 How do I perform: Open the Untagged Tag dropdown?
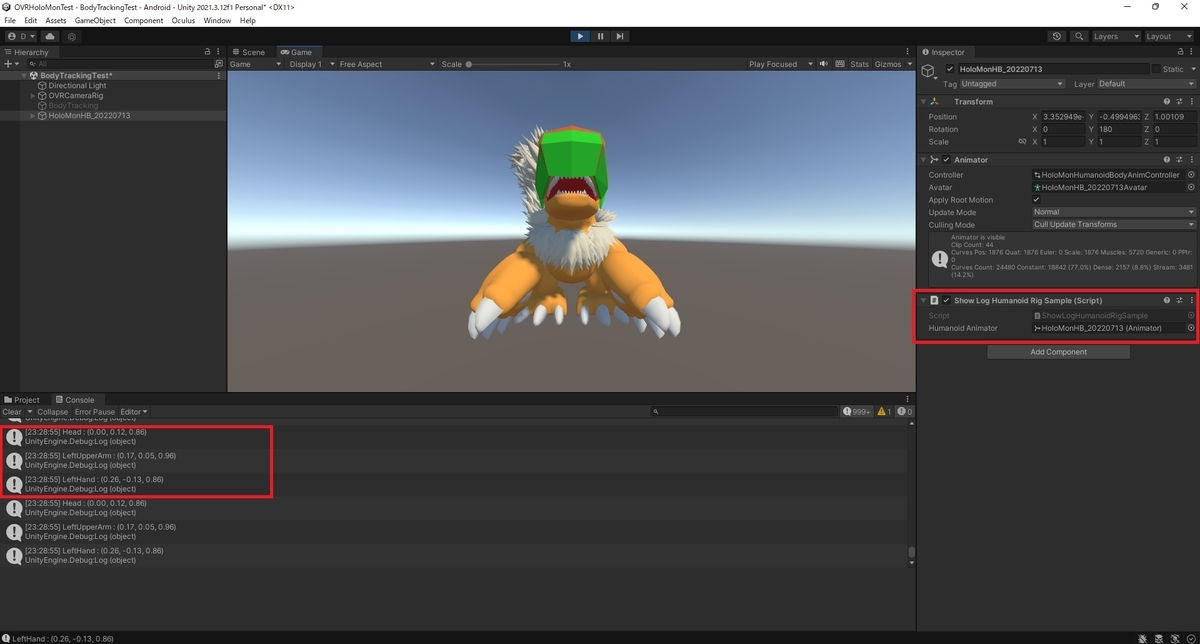point(1012,84)
